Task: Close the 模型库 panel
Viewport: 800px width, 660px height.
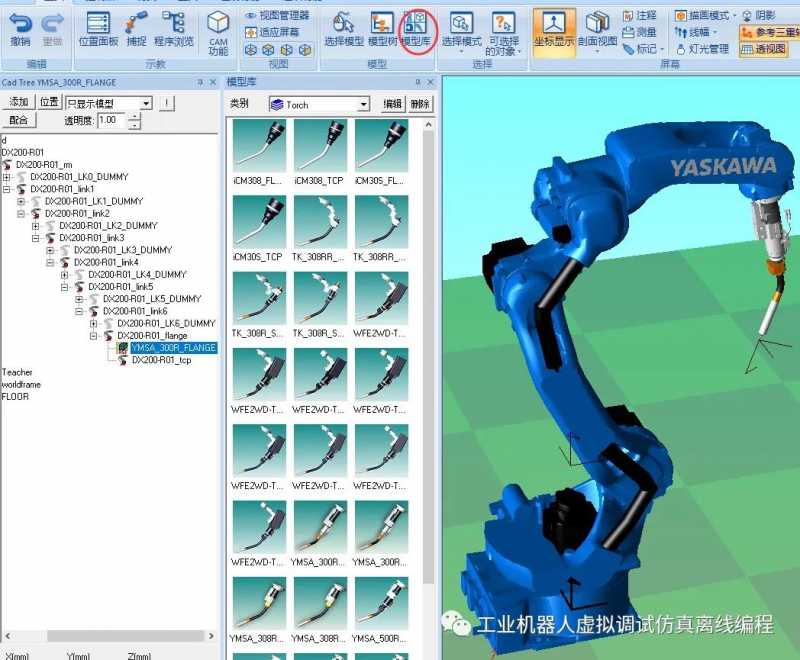Action: [431, 82]
